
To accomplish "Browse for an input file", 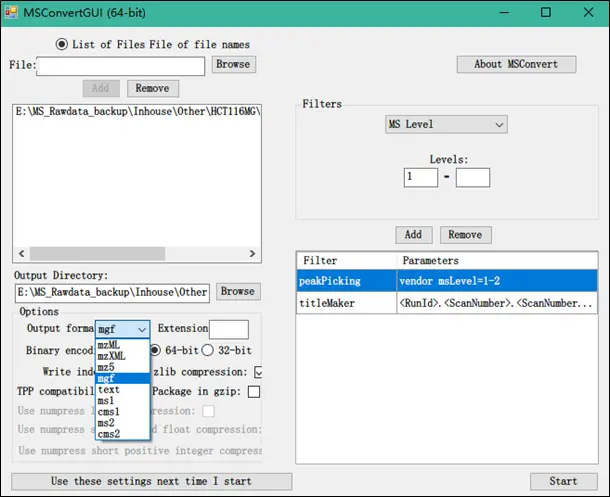I will point(233,64).
